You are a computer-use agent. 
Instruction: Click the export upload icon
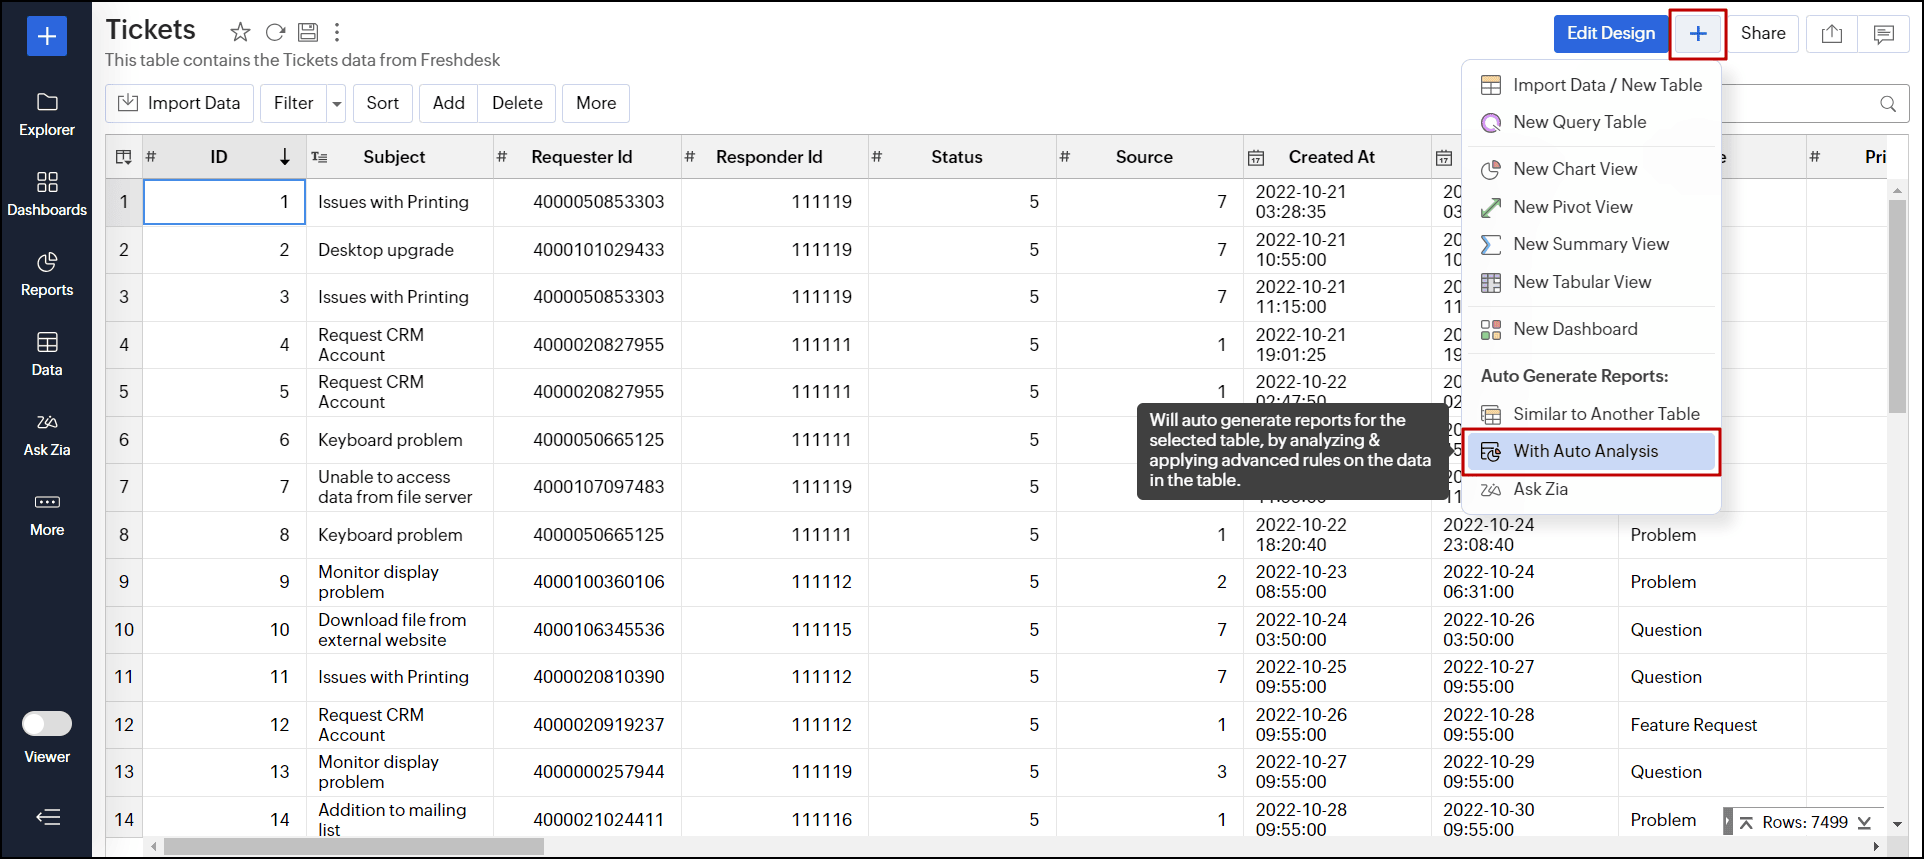pos(1831,34)
